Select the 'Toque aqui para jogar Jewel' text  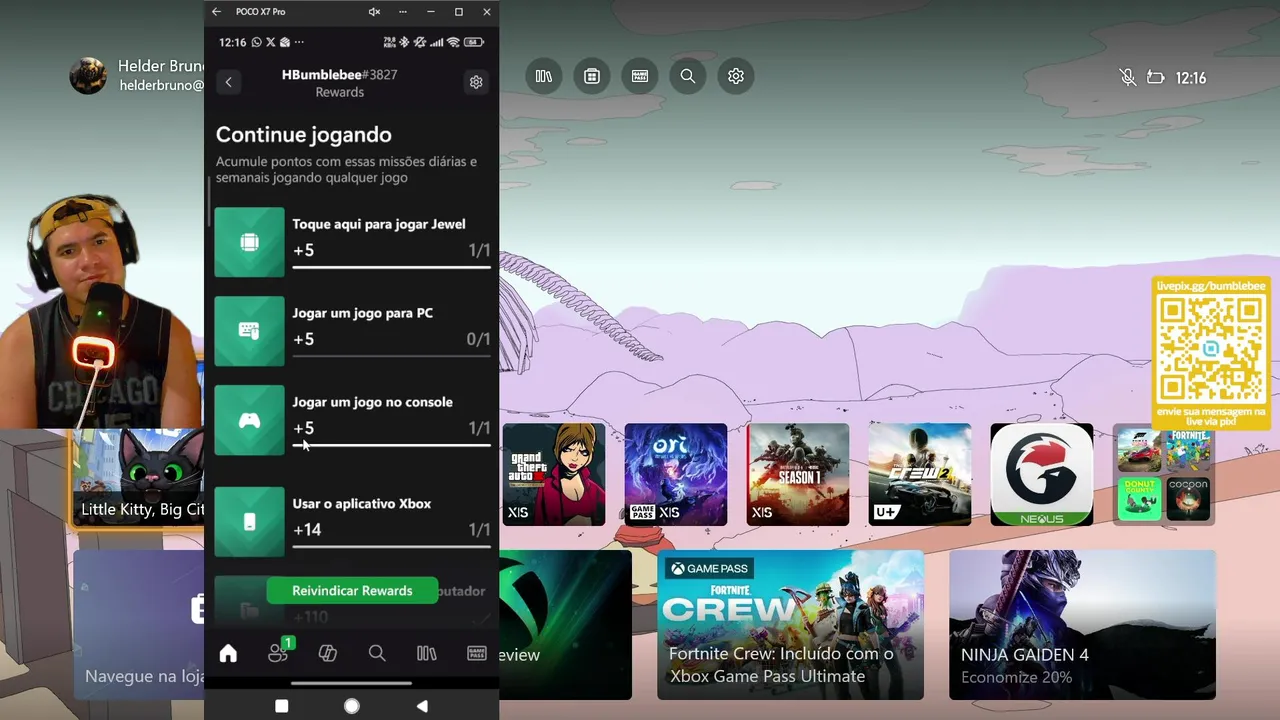[379, 224]
